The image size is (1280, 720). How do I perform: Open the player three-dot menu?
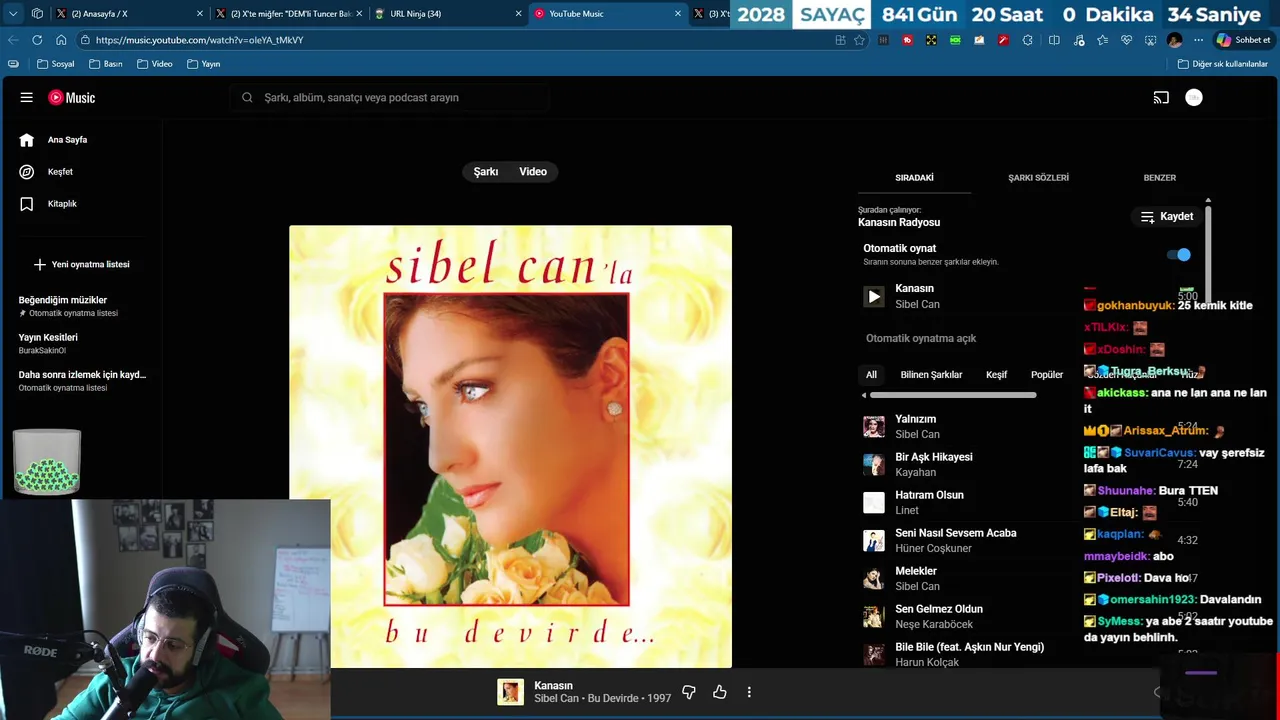[749, 692]
